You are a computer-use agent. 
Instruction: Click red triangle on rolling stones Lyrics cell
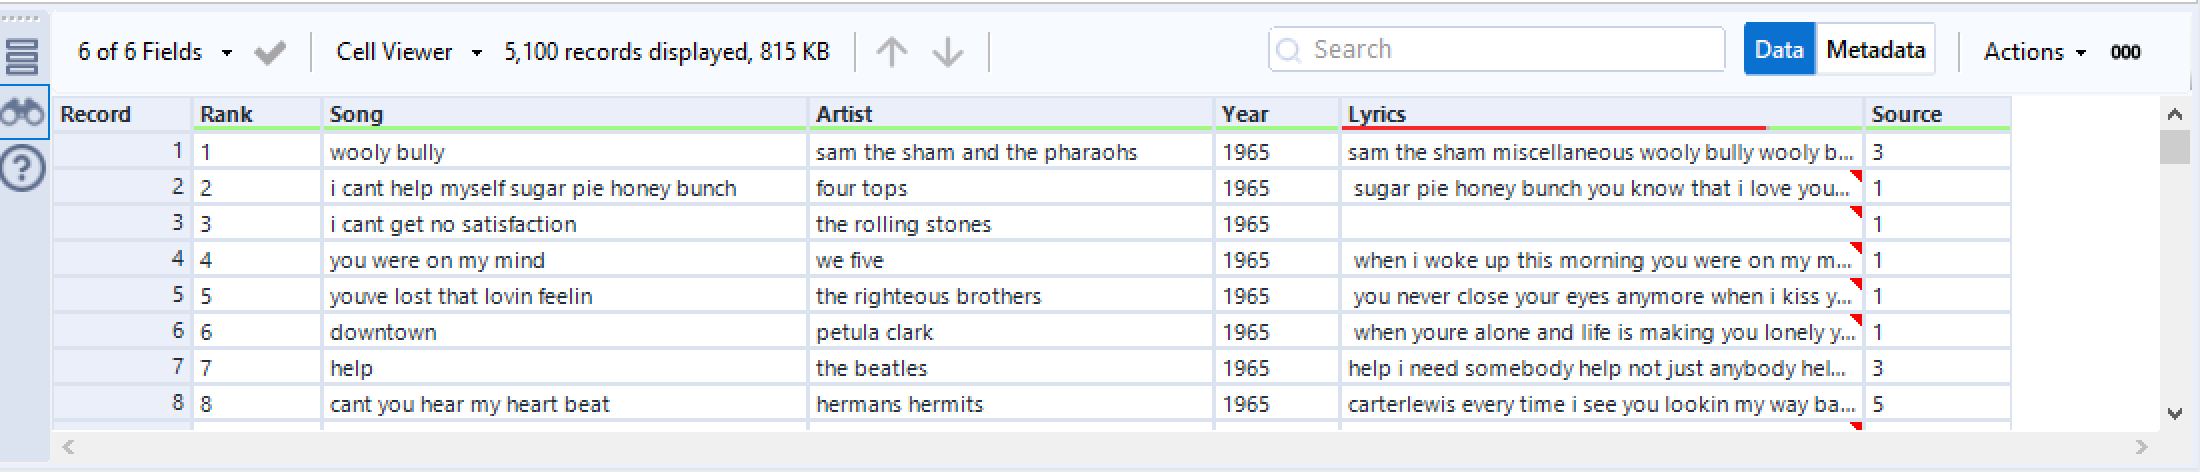1856,212
